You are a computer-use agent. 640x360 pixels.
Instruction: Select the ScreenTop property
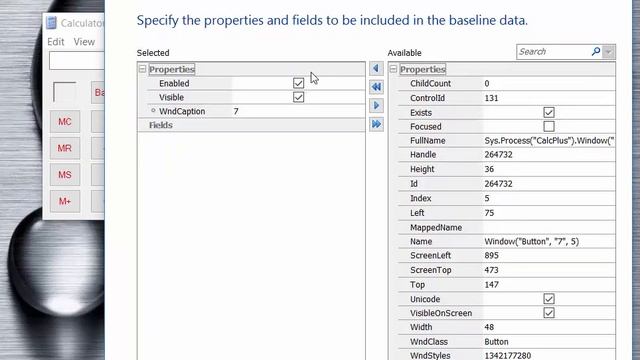click(x=431, y=270)
